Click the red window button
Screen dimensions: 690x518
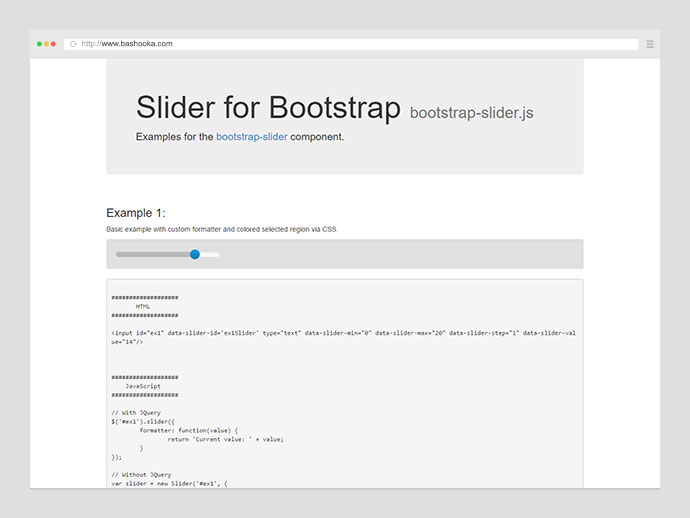[x=53, y=44]
